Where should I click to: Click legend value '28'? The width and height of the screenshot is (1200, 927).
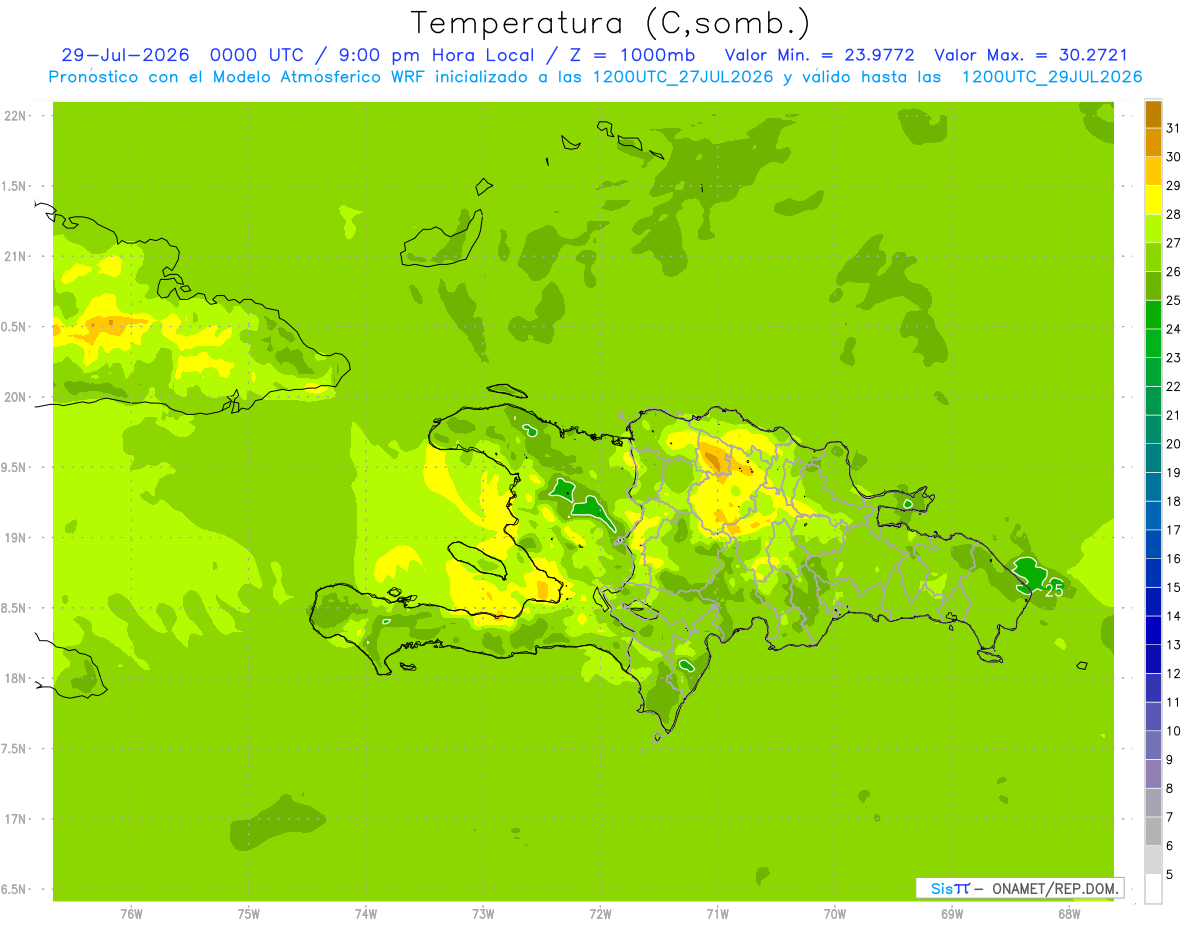pos(1174,214)
